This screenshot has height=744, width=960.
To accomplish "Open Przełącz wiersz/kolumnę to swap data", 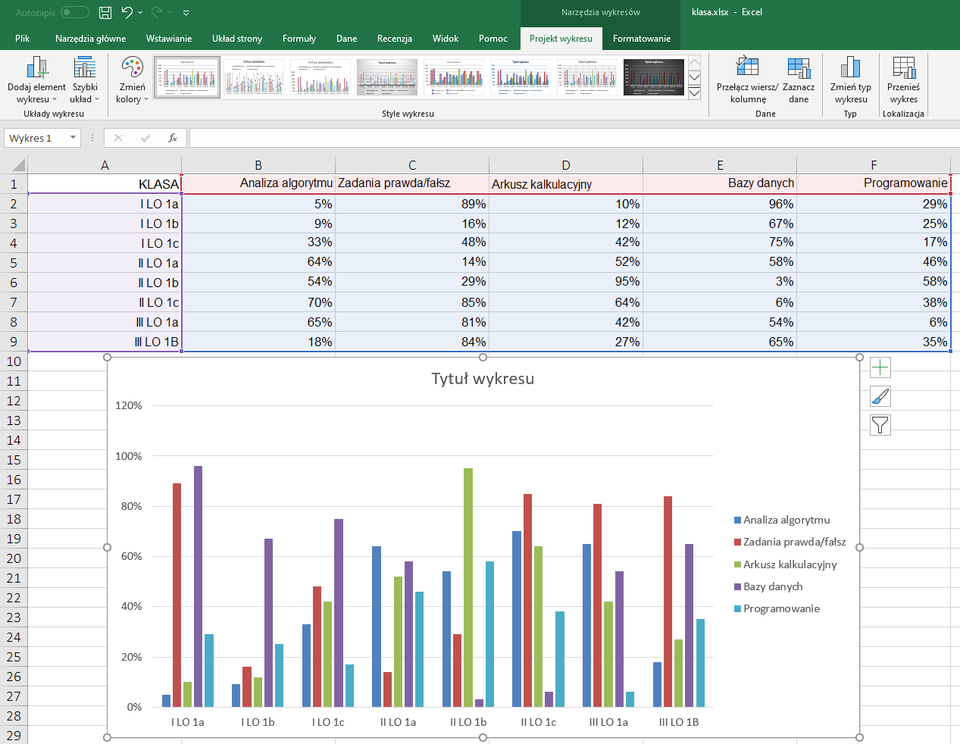I will 746,80.
